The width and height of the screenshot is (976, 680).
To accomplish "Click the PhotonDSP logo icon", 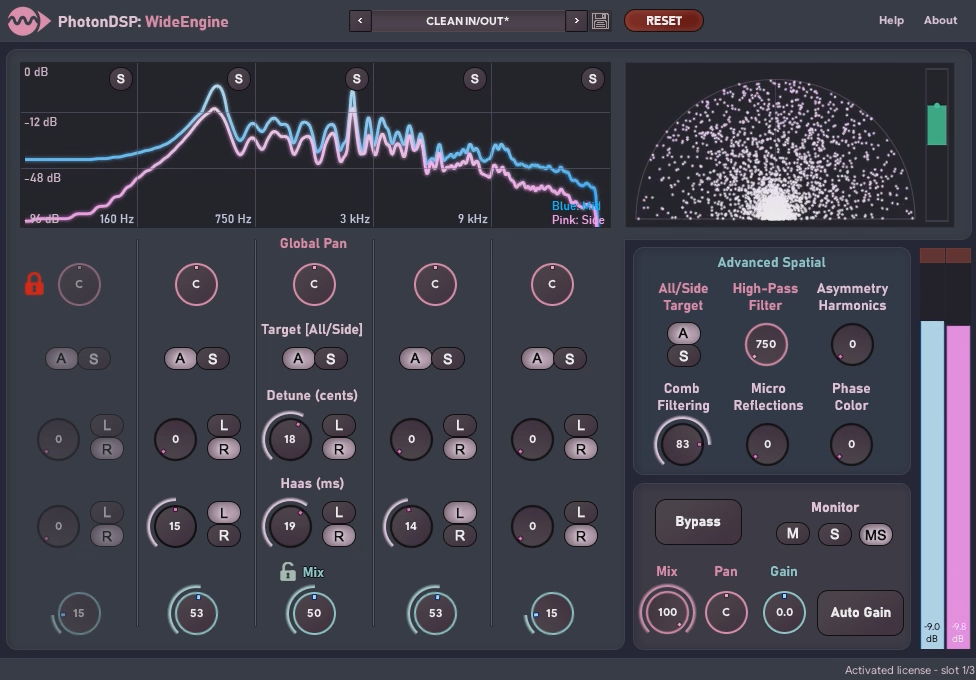I will coord(29,21).
